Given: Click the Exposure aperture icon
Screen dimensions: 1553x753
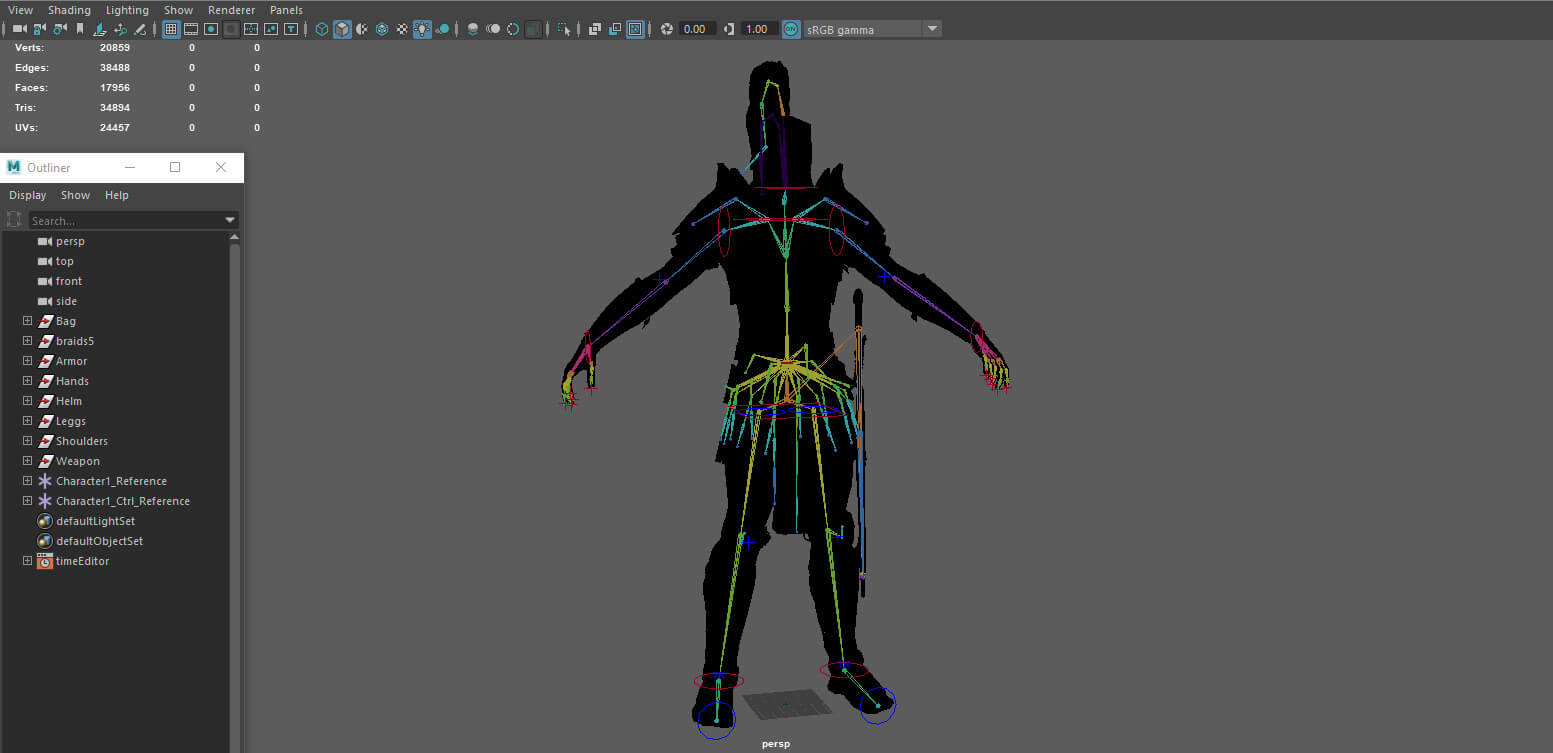Looking at the screenshot, I should [667, 30].
